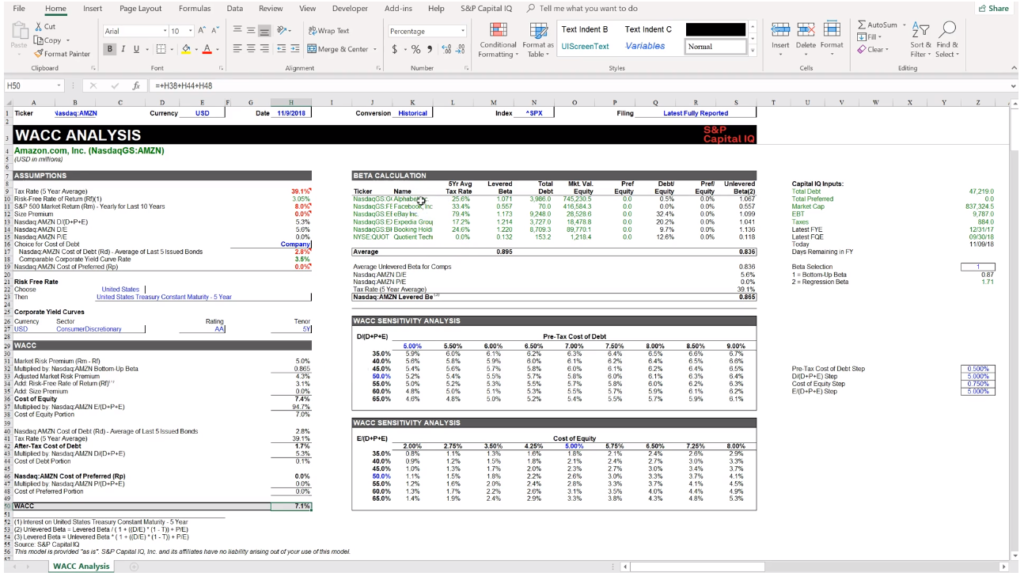Toggle italic formatting
1024x580 pixels.
123,47
